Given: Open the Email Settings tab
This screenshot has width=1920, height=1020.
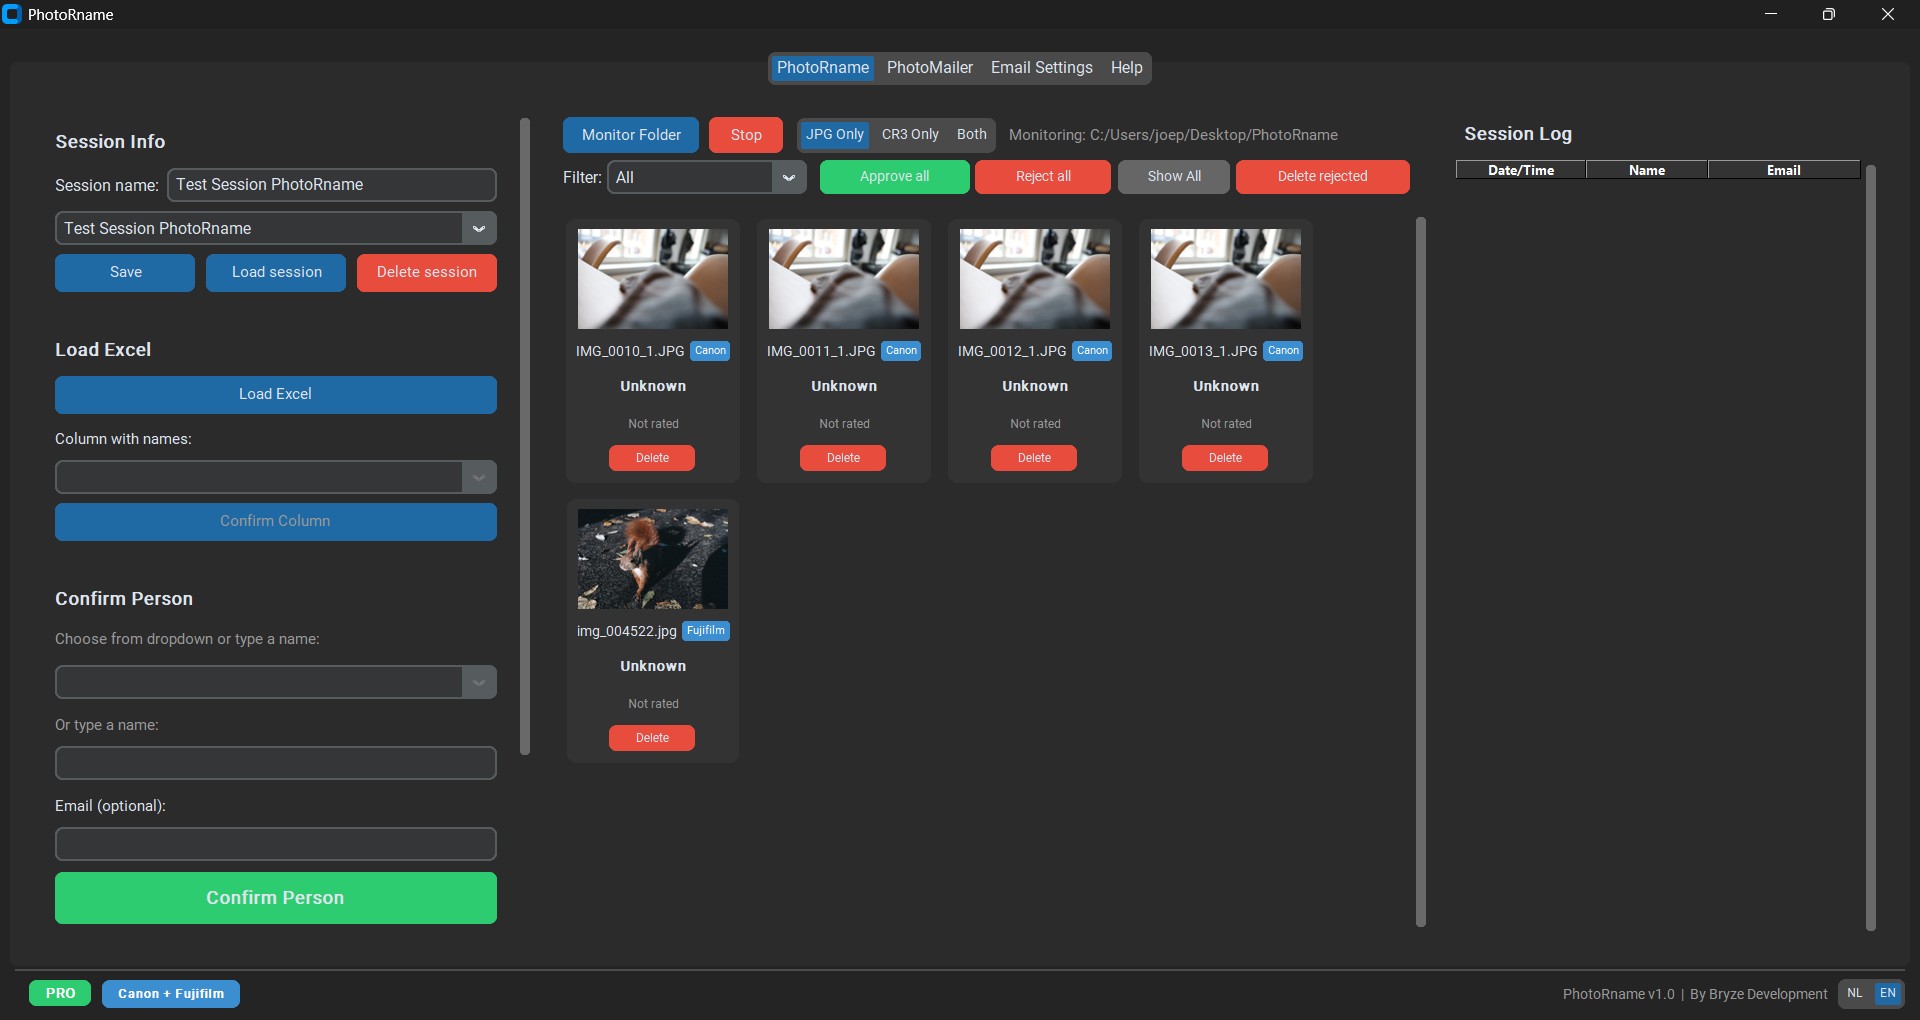Looking at the screenshot, I should pyautogui.click(x=1041, y=68).
